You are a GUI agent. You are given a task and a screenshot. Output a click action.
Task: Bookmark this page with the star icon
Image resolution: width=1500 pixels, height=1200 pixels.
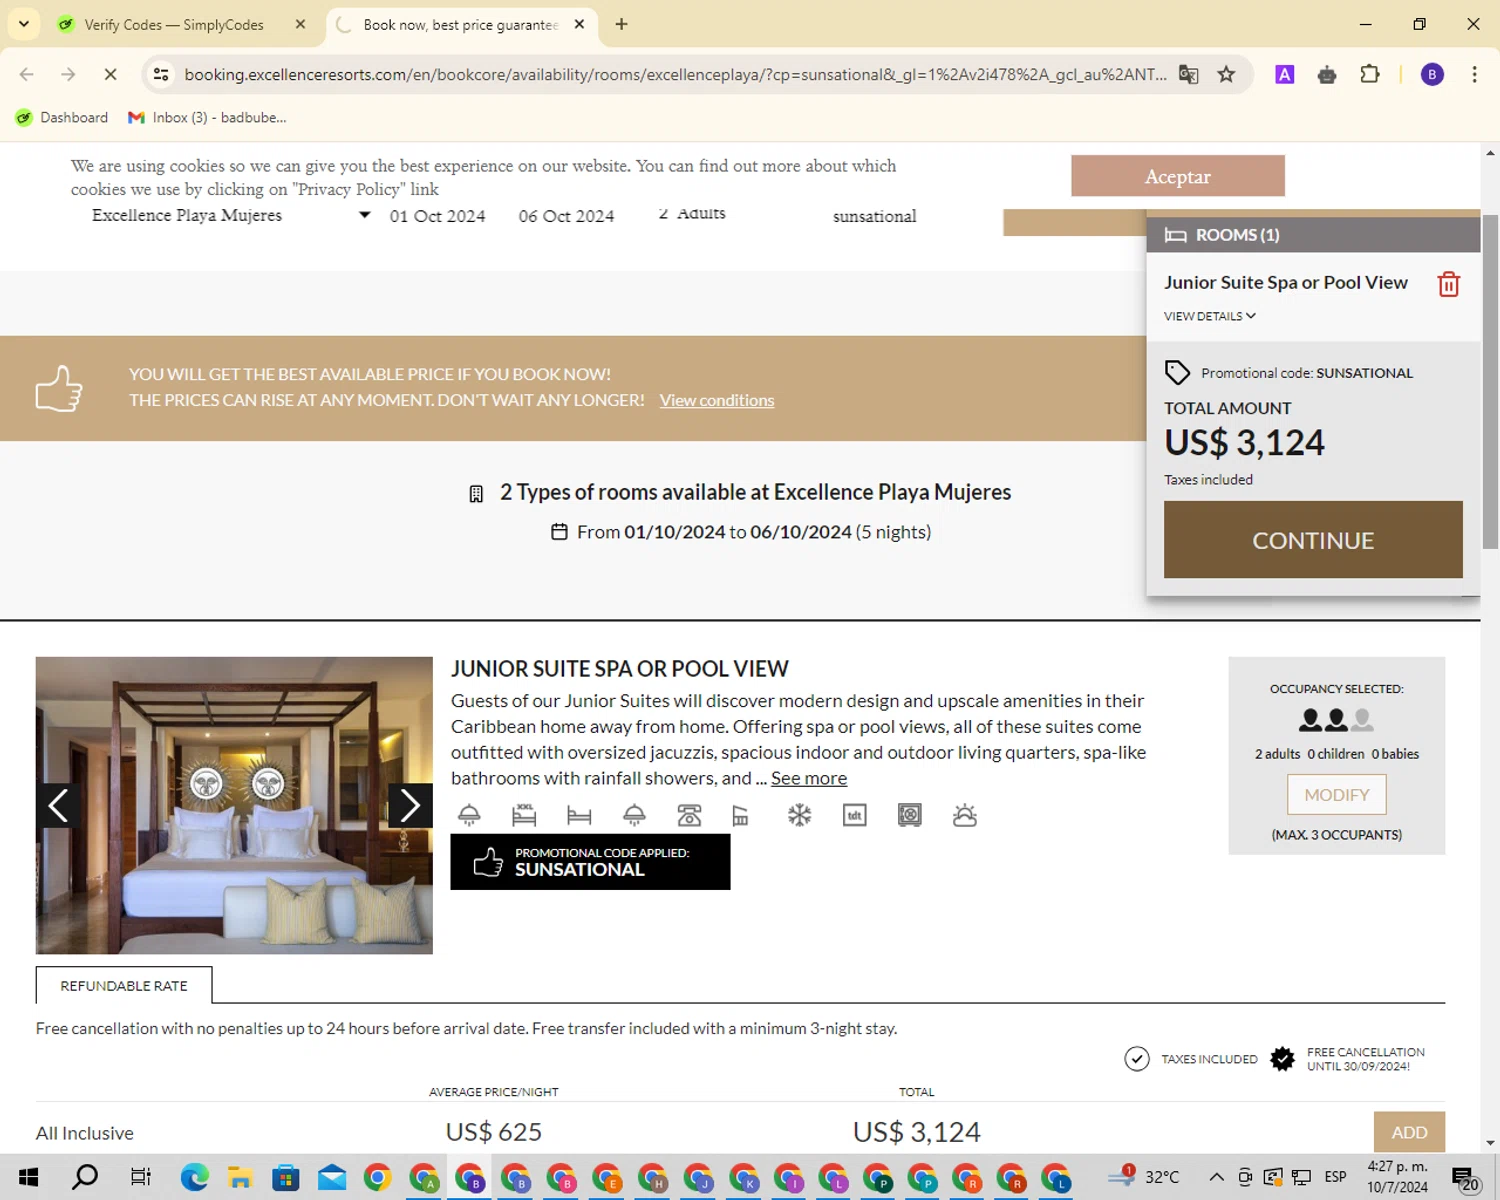(x=1226, y=74)
